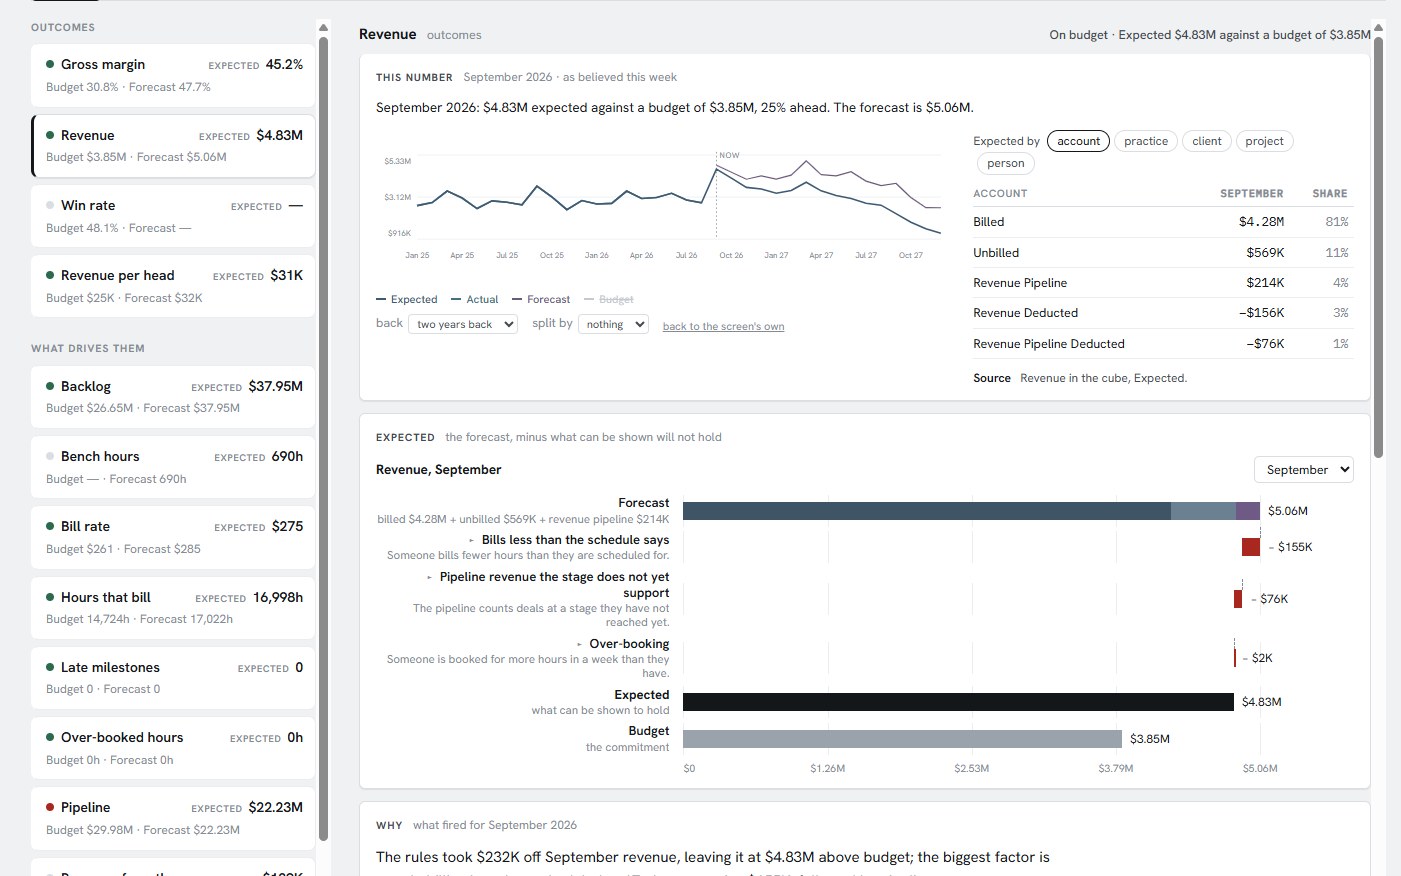This screenshot has width=1401, height=876.
Task: Switch breakdown to practice
Action: coord(1146,141)
